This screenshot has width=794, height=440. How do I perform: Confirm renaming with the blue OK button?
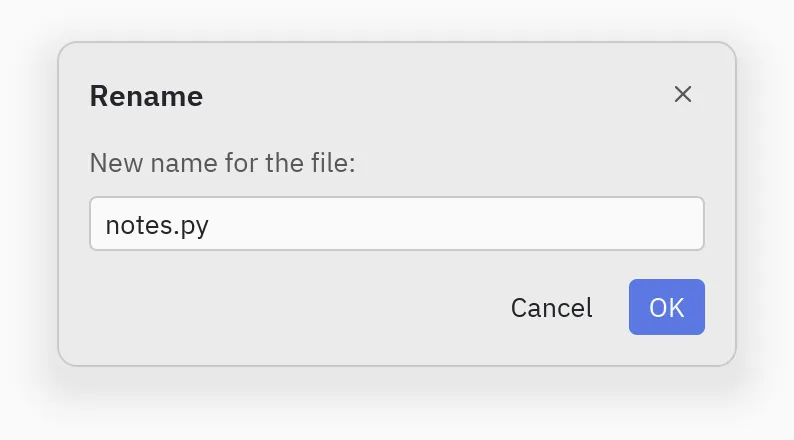[667, 307]
